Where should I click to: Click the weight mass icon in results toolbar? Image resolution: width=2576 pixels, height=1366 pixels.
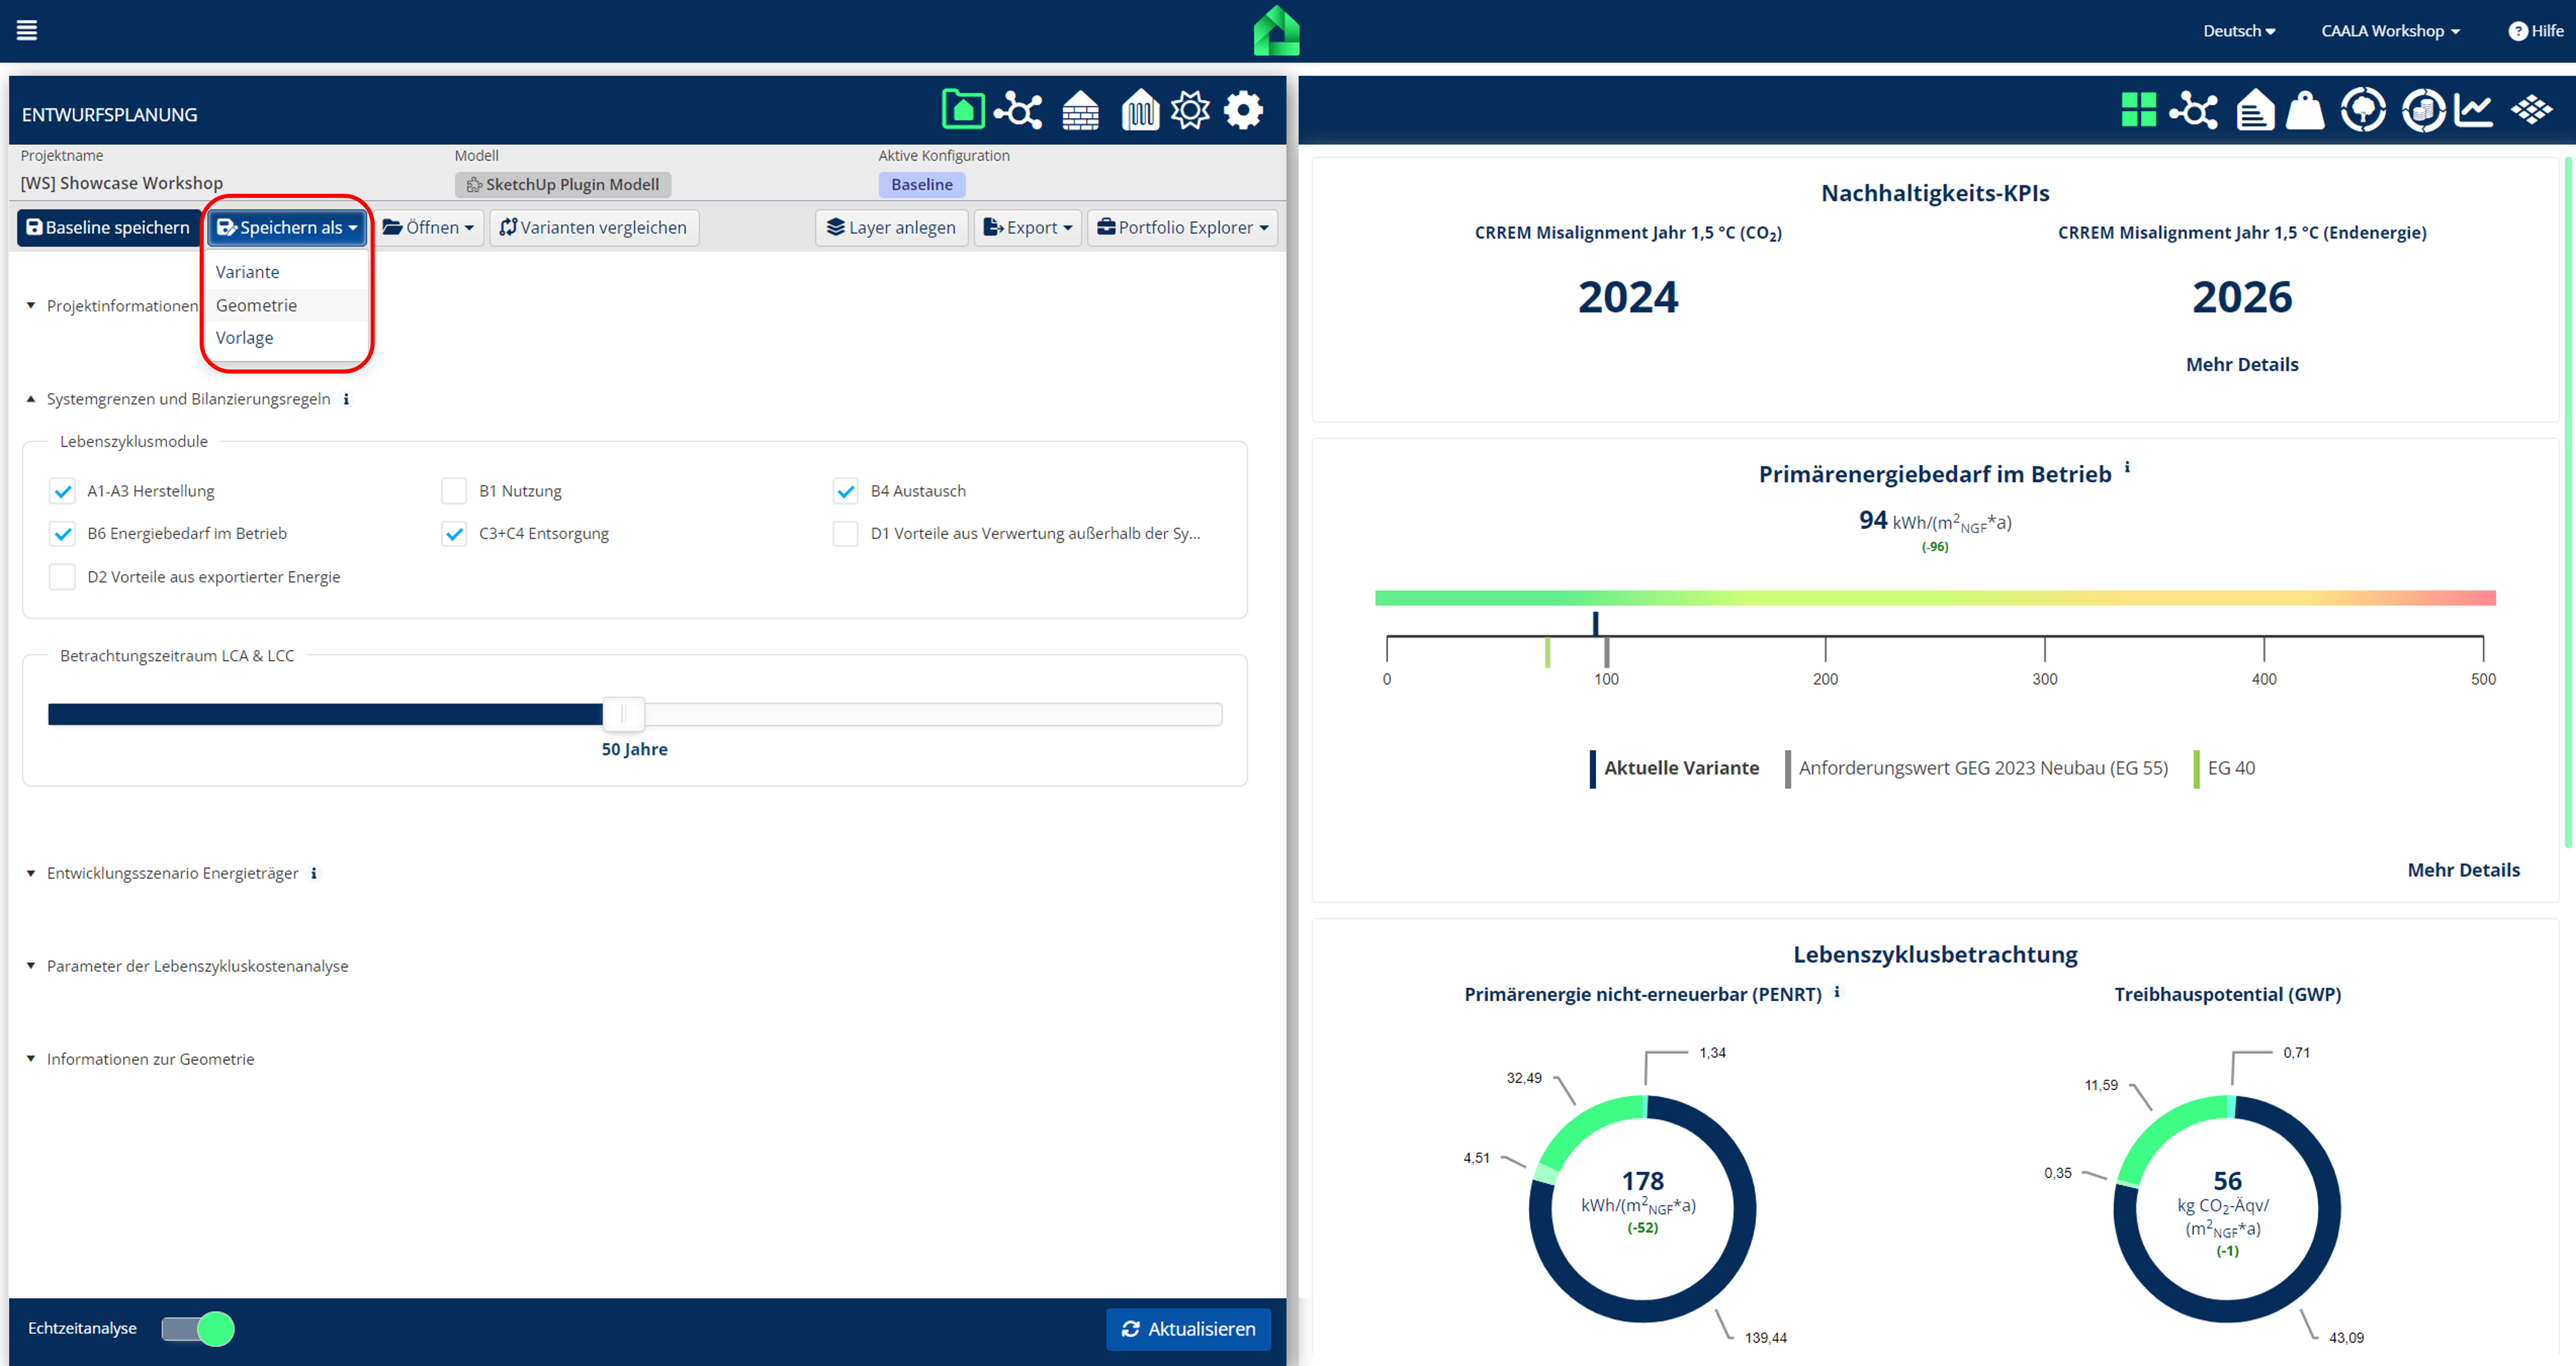tap(2305, 110)
